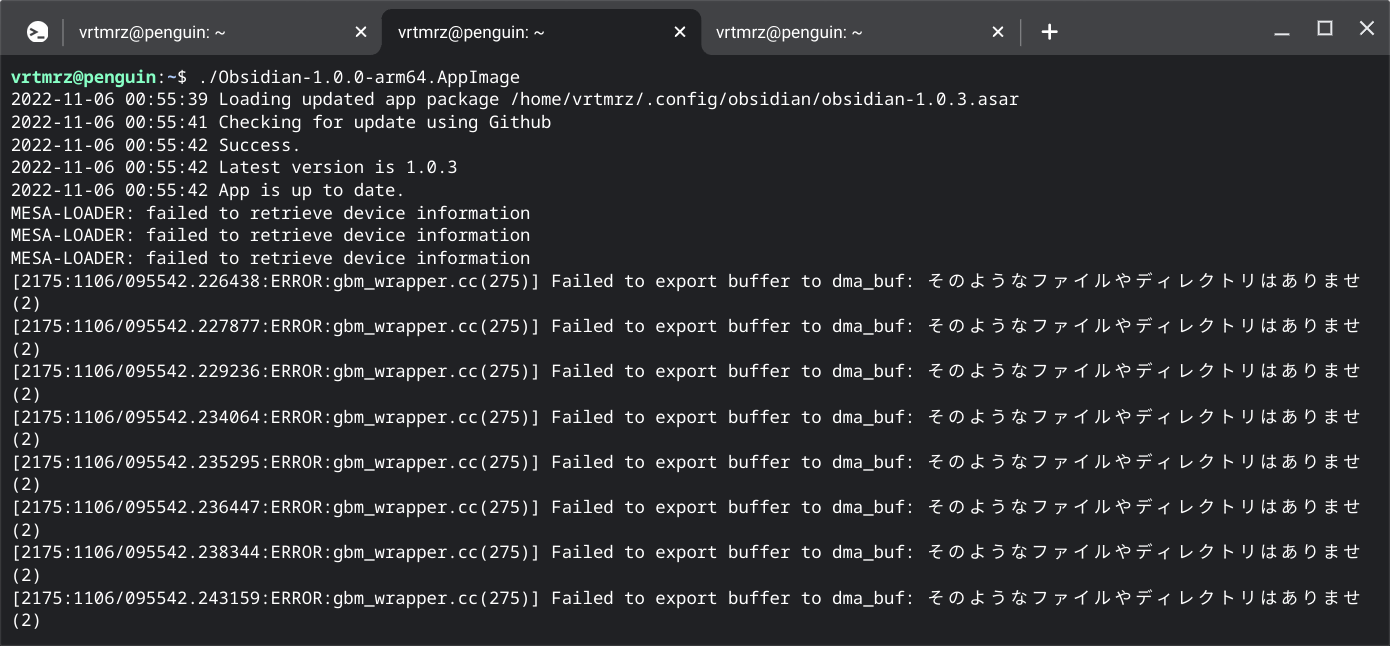Click the "App is up to date." line
1390x646 pixels.
311,190
